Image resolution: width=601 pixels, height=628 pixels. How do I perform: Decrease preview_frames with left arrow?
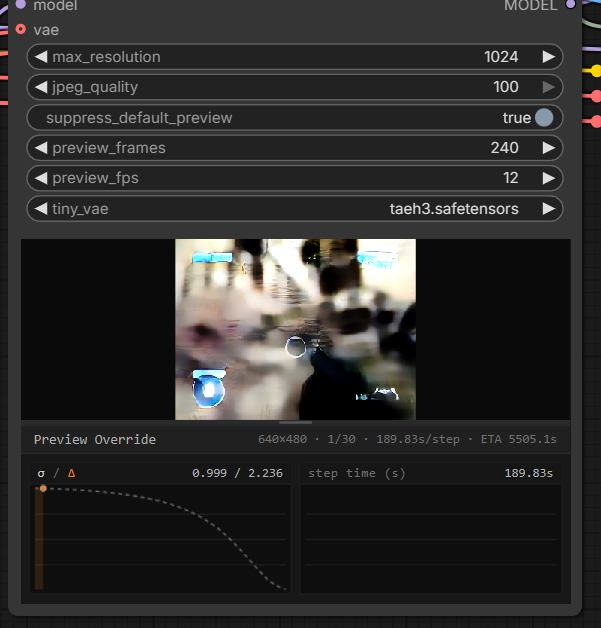(41, 148)
